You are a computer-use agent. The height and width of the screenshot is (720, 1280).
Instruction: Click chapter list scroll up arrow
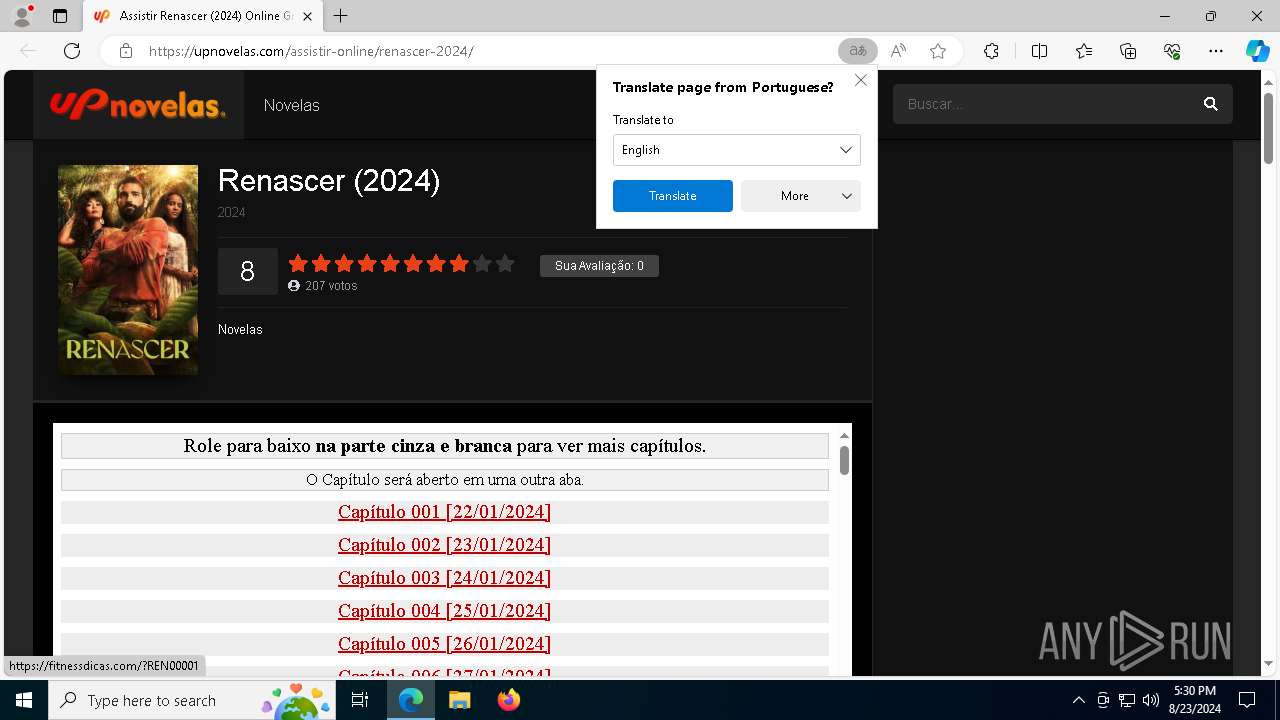[x=844, y=435]
